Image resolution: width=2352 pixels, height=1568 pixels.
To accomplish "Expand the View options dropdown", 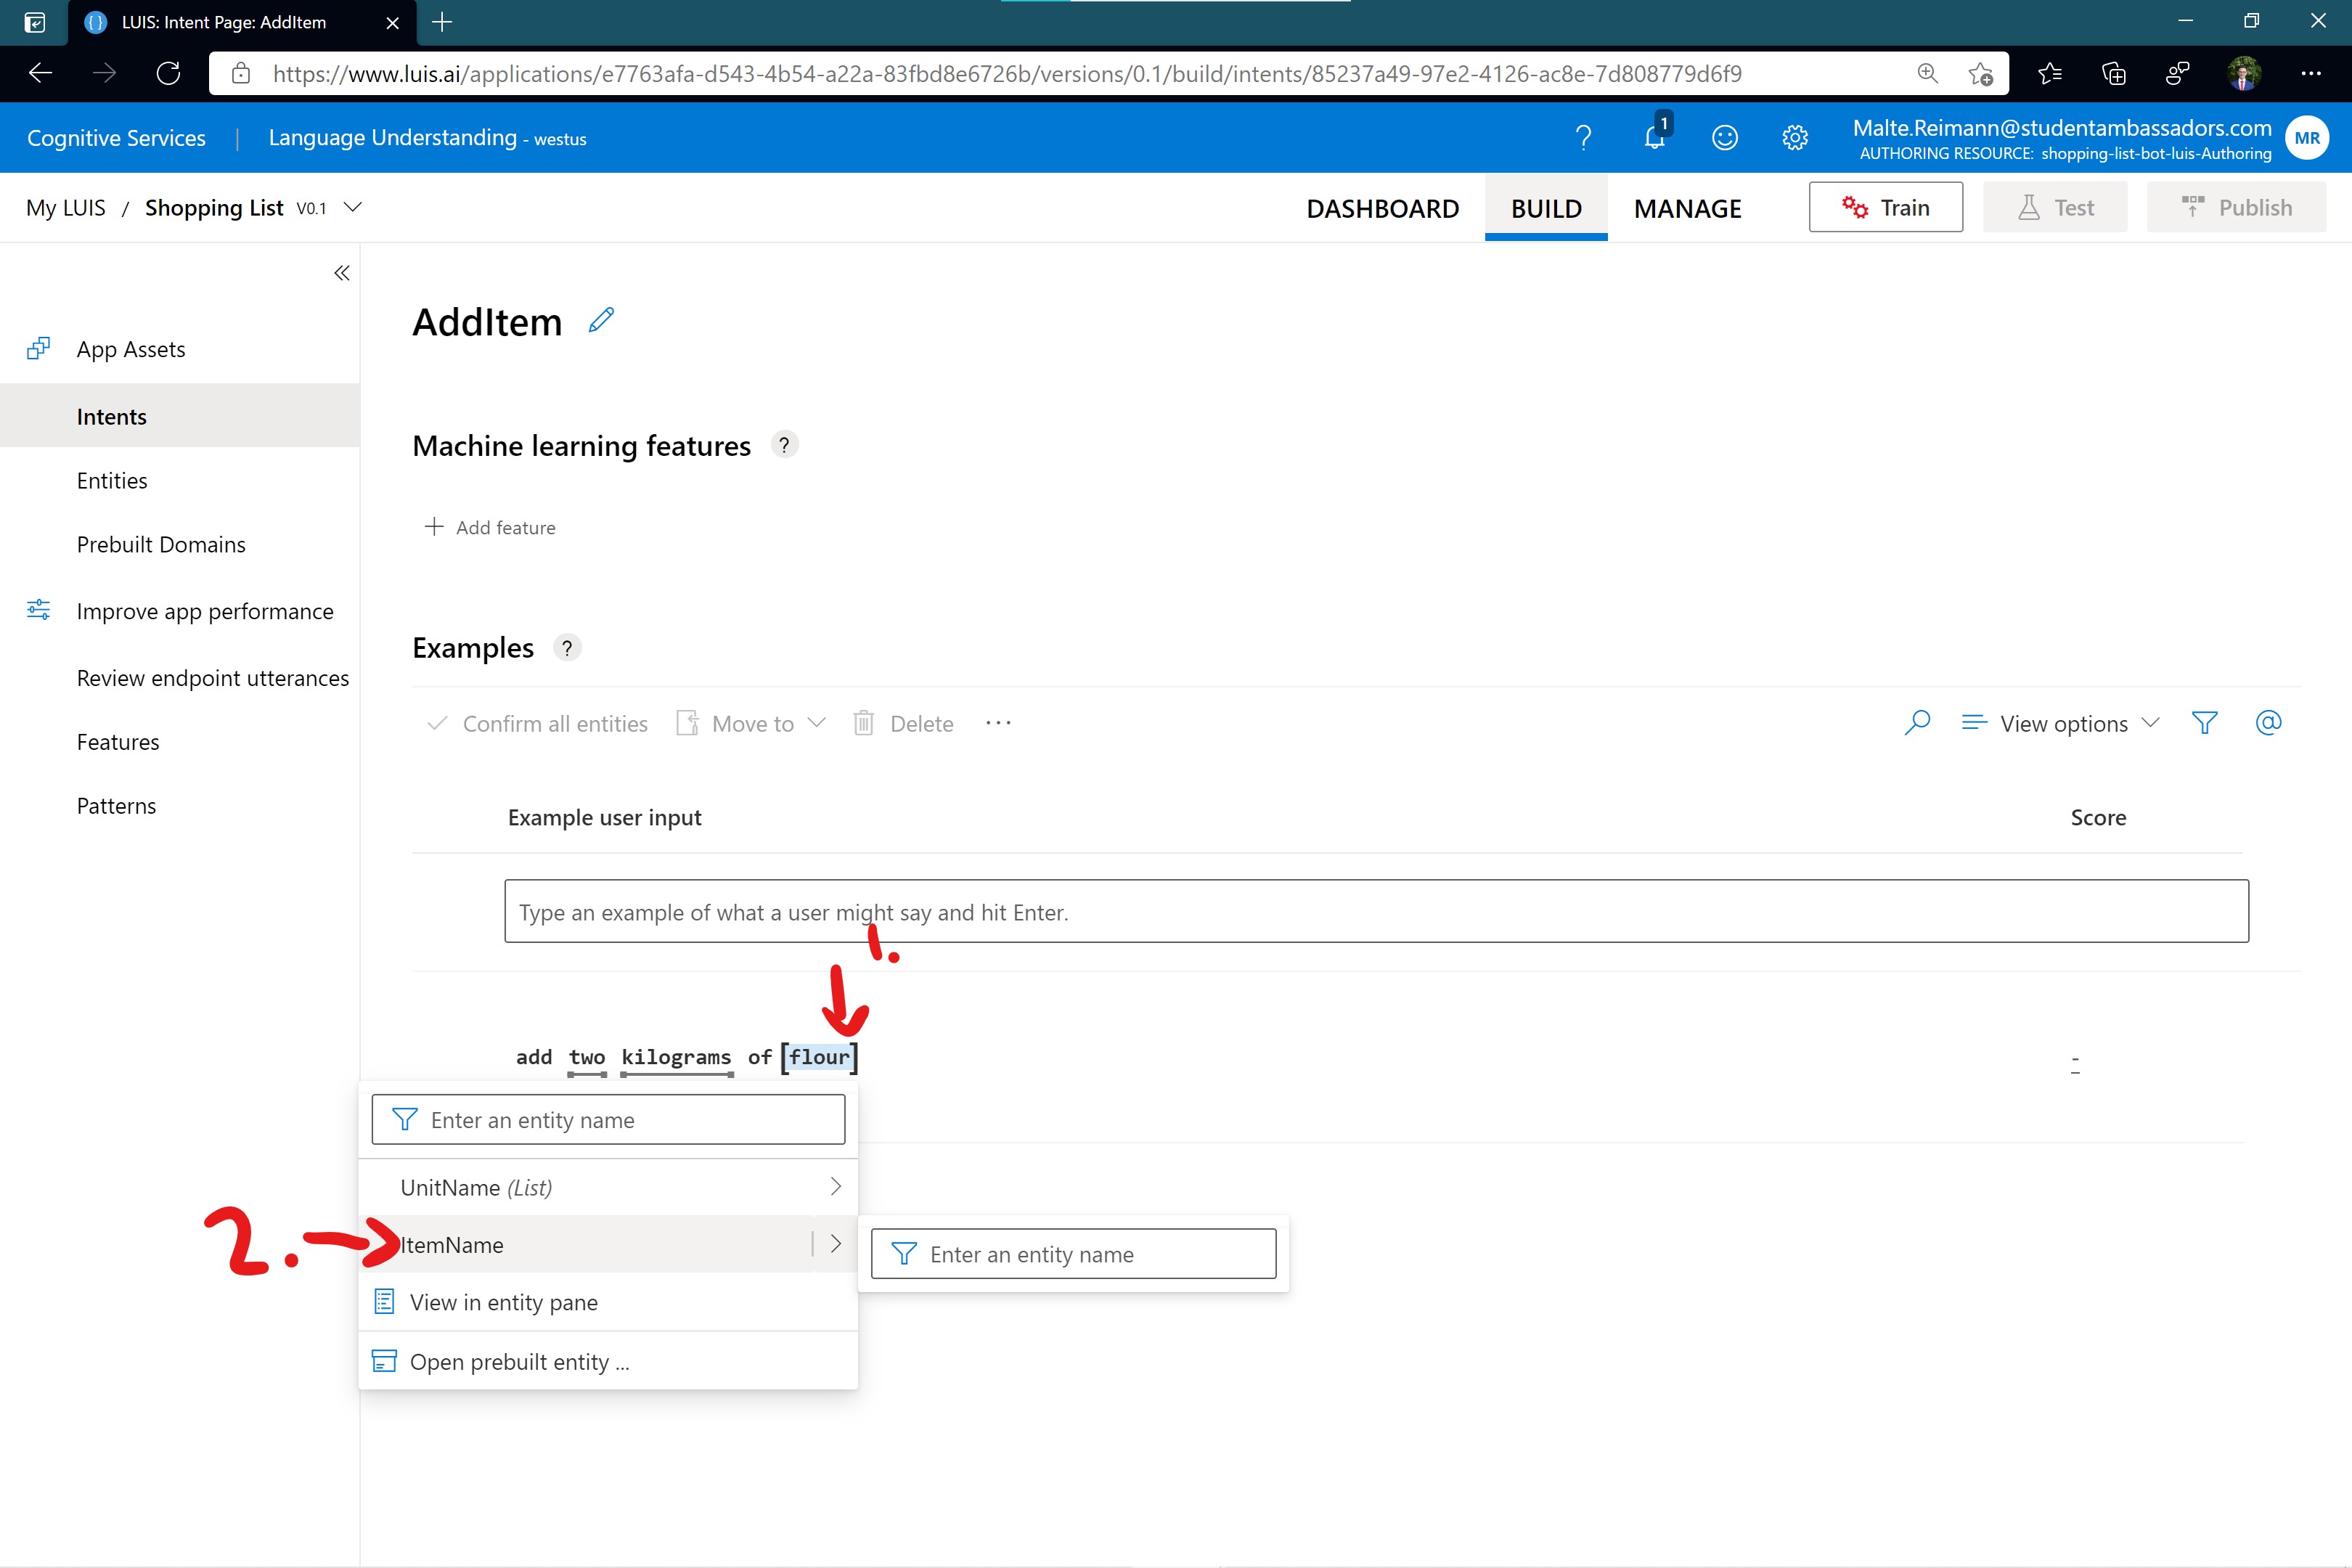I will pyautogui.click(x=2061, y=723).
